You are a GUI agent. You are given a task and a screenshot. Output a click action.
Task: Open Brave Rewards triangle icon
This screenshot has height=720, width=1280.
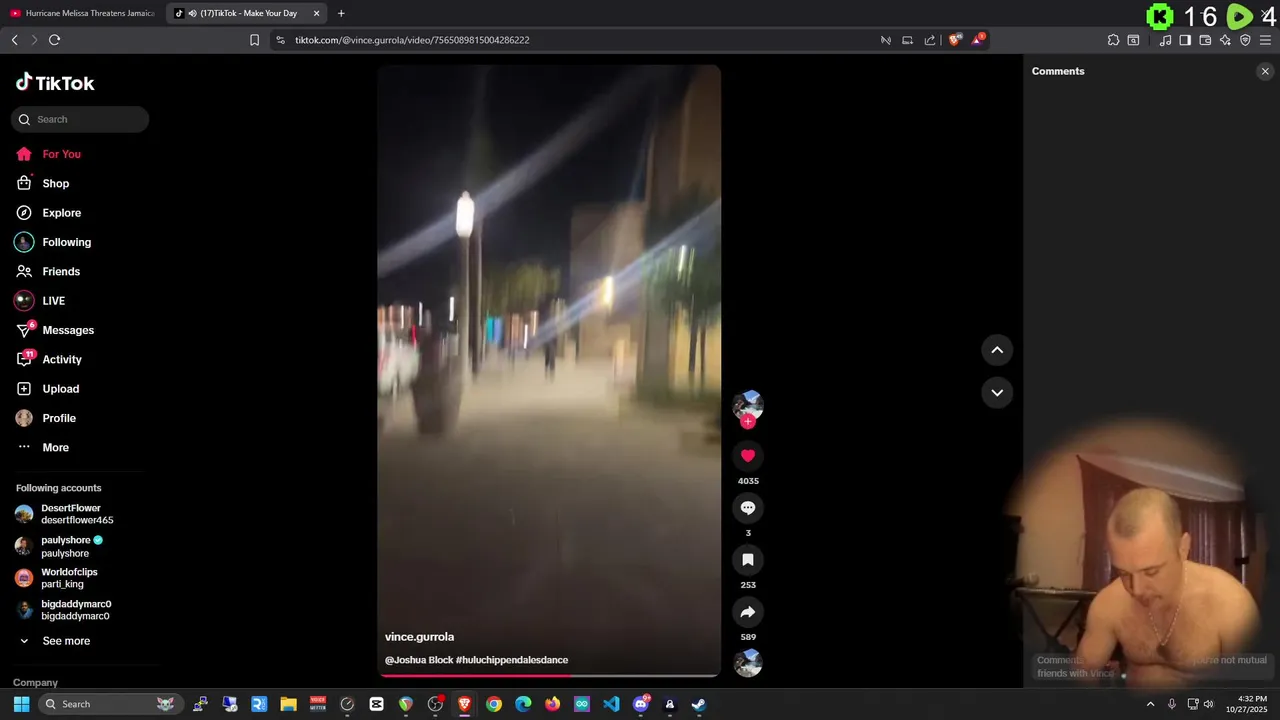[978, 40]
